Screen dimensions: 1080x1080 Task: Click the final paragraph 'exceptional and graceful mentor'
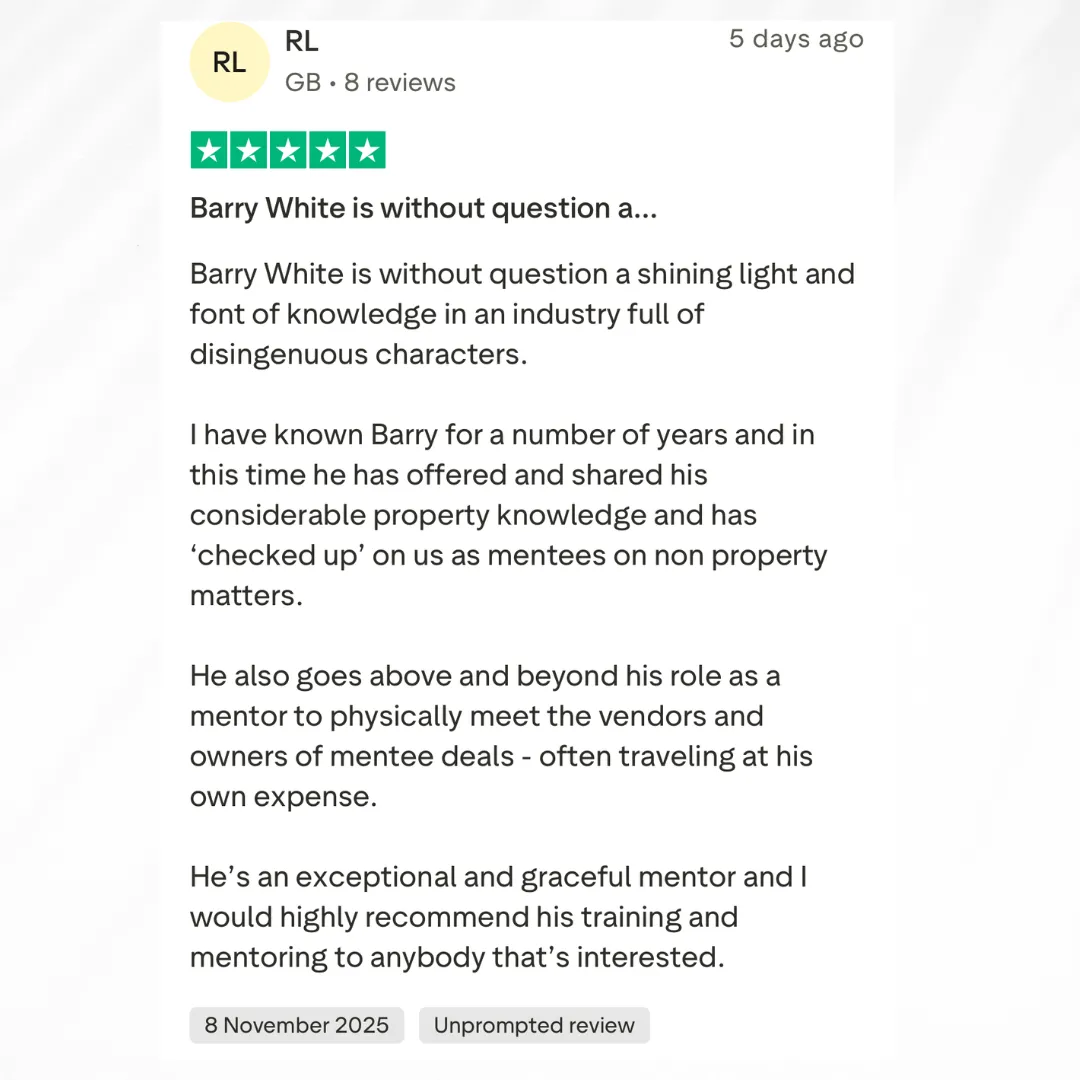click(x=498, y=917)
